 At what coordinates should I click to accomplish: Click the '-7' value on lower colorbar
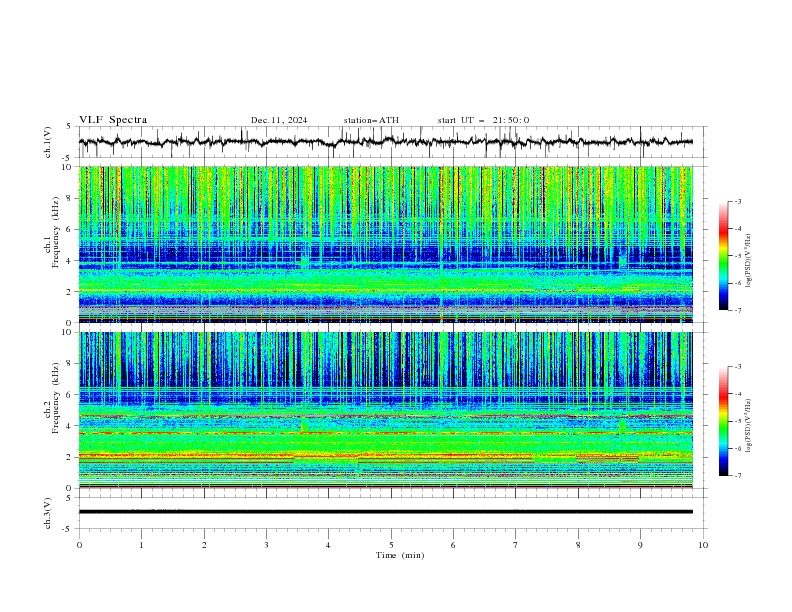coord(737,475)
